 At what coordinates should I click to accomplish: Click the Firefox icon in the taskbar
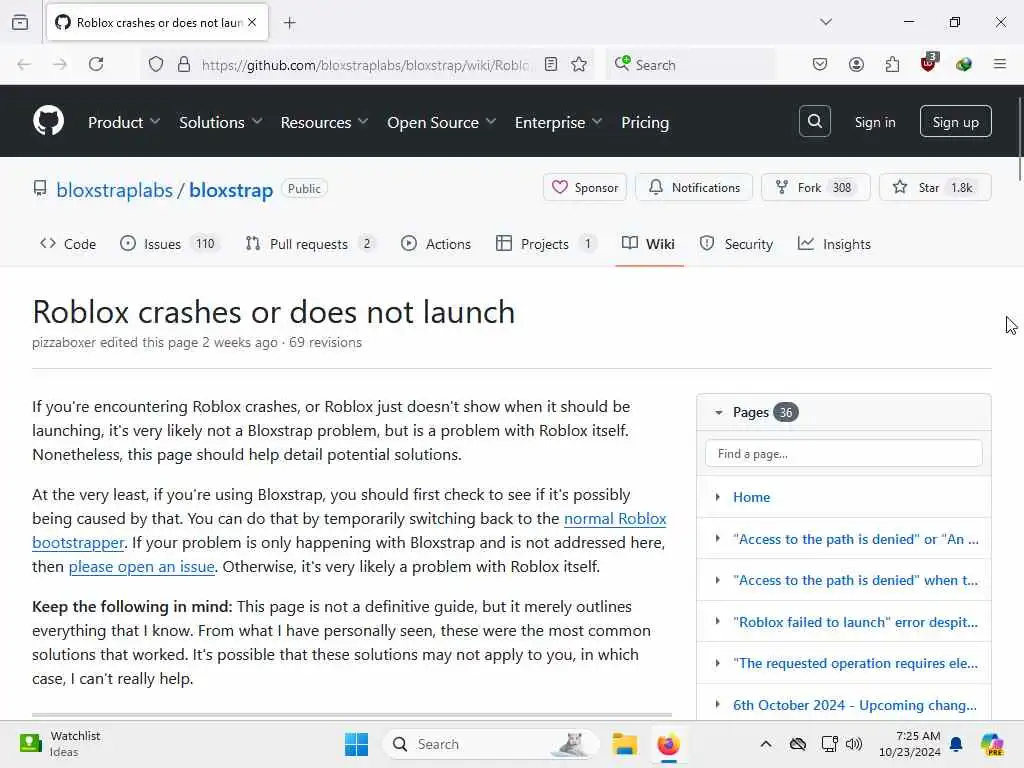point(668,744)
